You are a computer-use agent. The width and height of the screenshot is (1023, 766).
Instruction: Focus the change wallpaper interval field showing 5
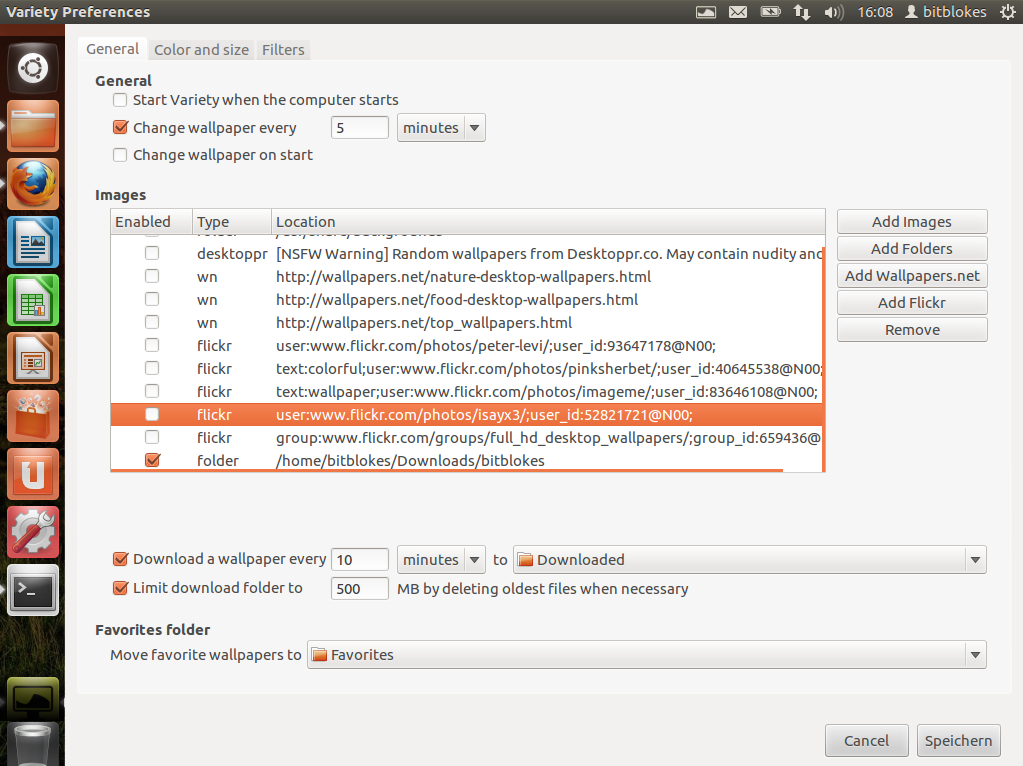point(359,128)
